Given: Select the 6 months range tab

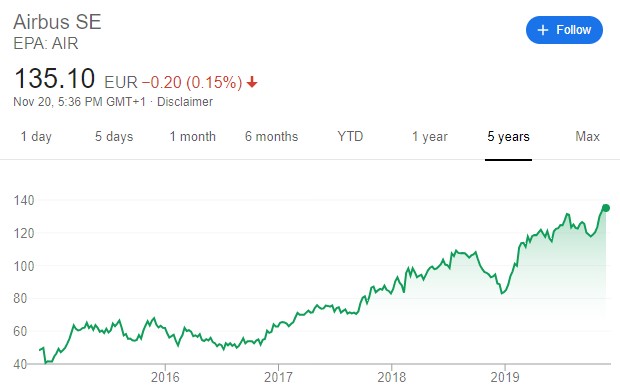Looking at the screenshot, I should click(x=271, y=136).
